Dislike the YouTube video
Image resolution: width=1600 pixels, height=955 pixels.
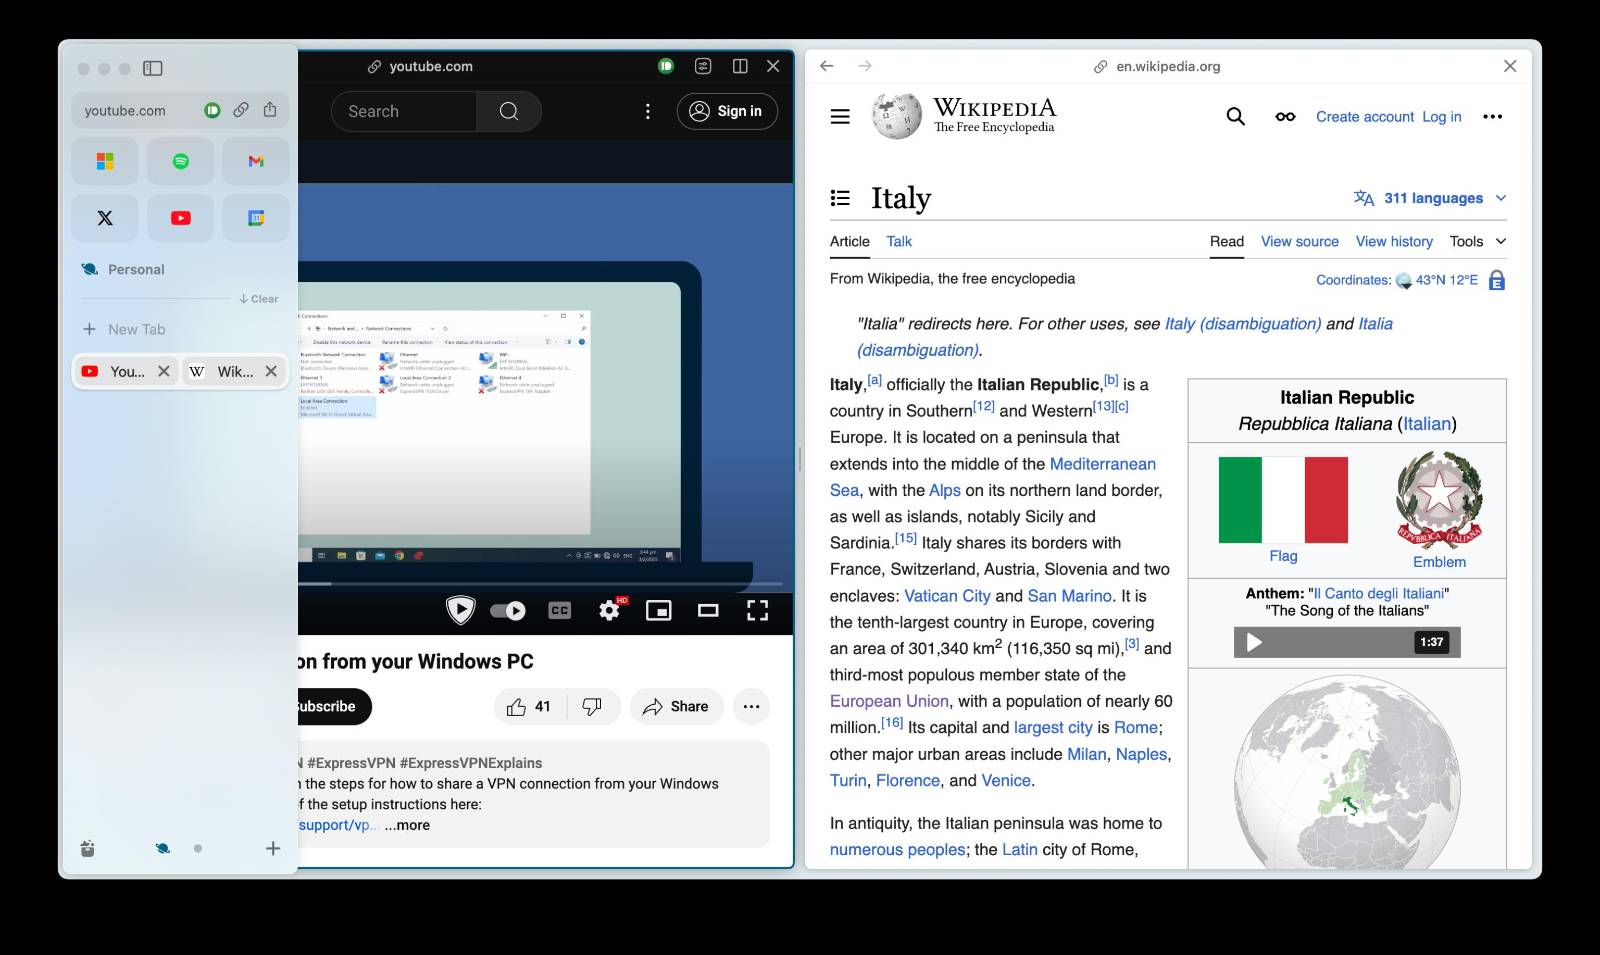click(592, 707)
